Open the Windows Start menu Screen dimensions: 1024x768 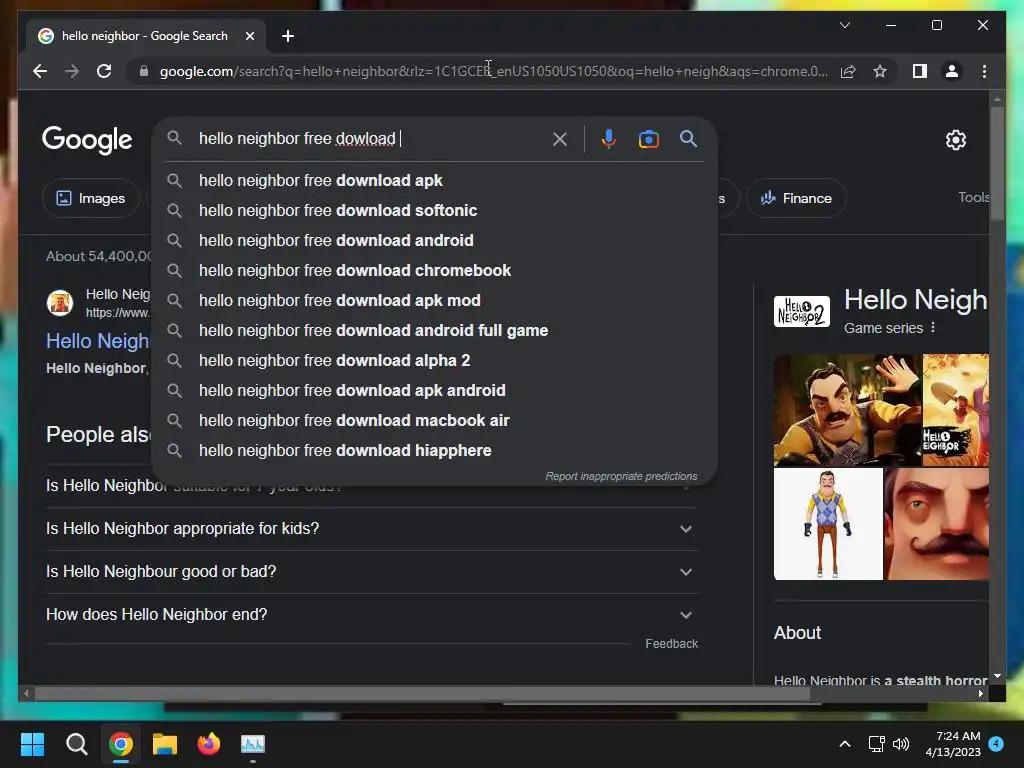point(32,744)
